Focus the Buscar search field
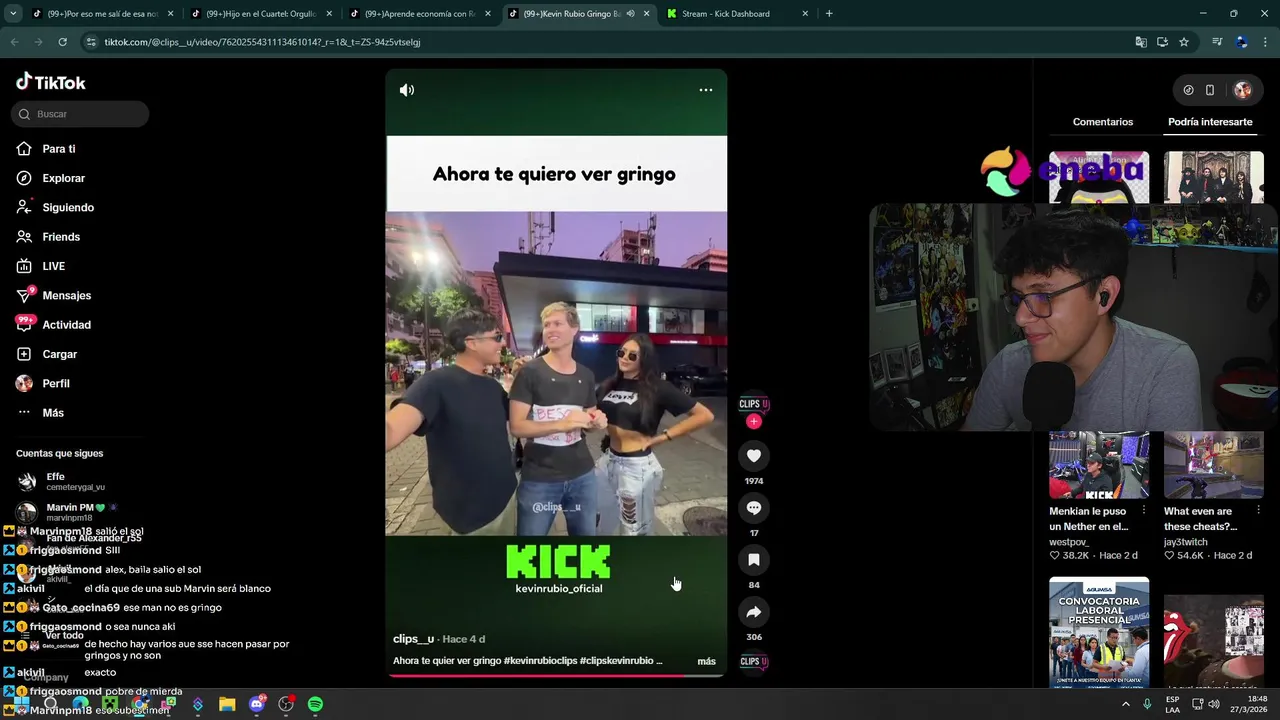 [80, 114]
